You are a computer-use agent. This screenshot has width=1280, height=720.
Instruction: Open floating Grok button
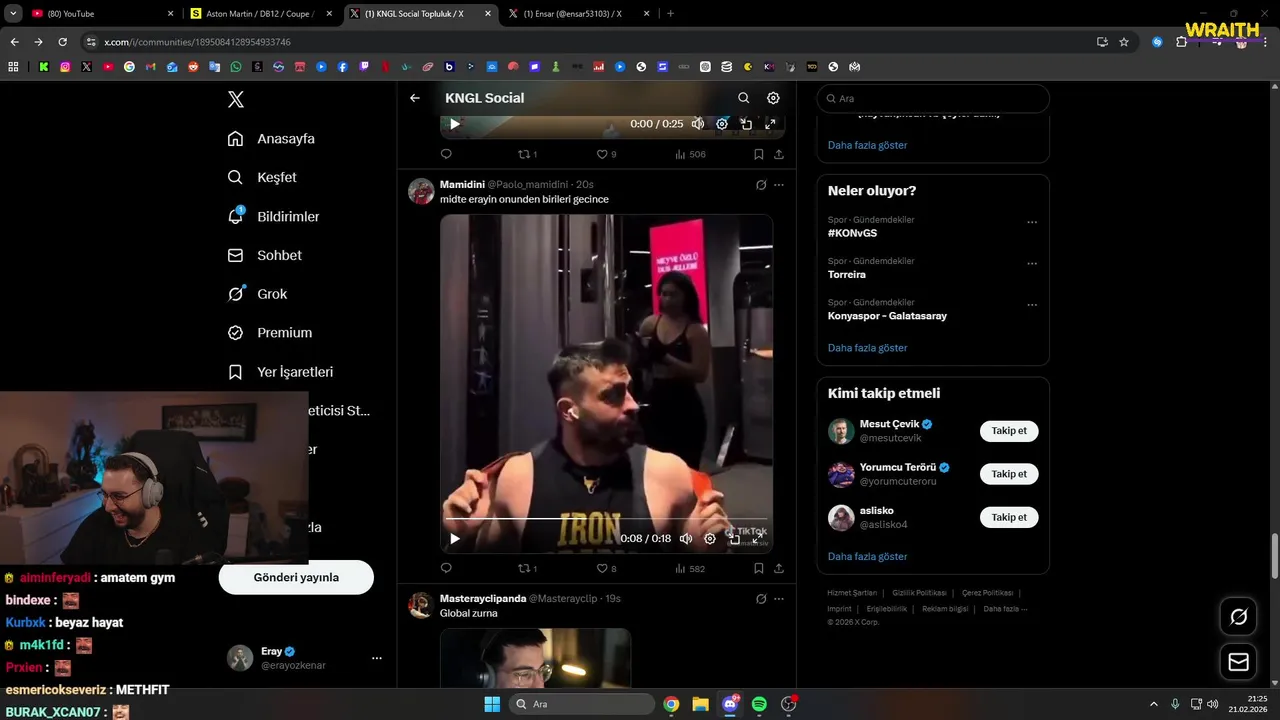point(1238,617)
